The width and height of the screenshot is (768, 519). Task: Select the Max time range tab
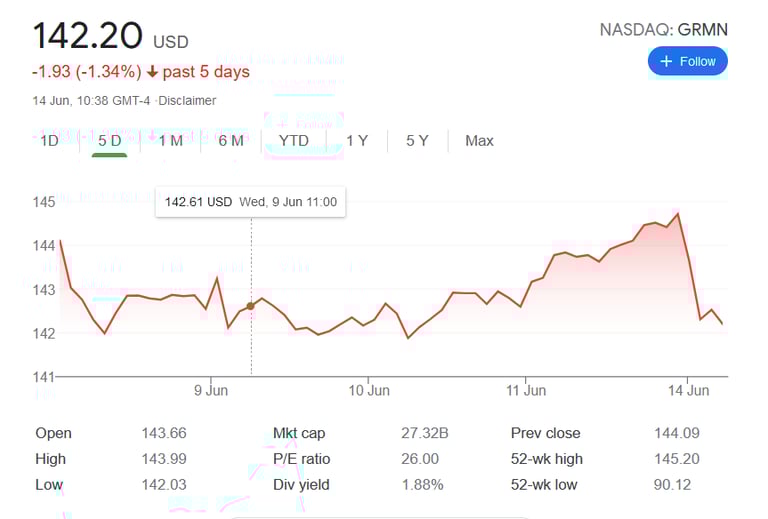tap(479, 141)
